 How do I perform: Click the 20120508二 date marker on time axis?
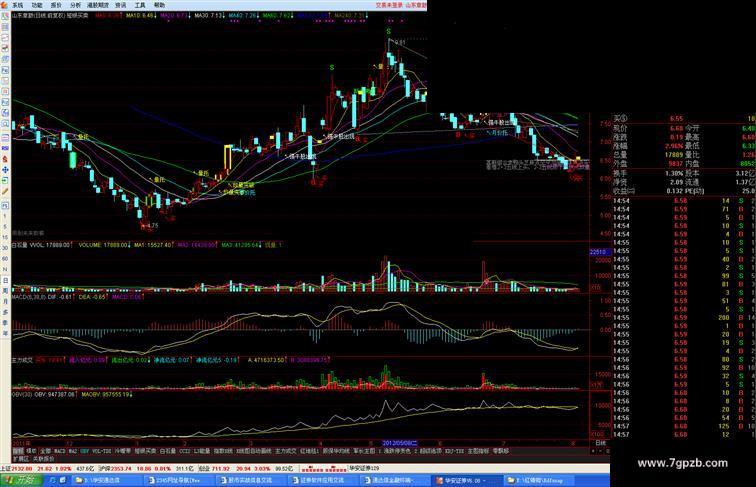tap(400, 442)
